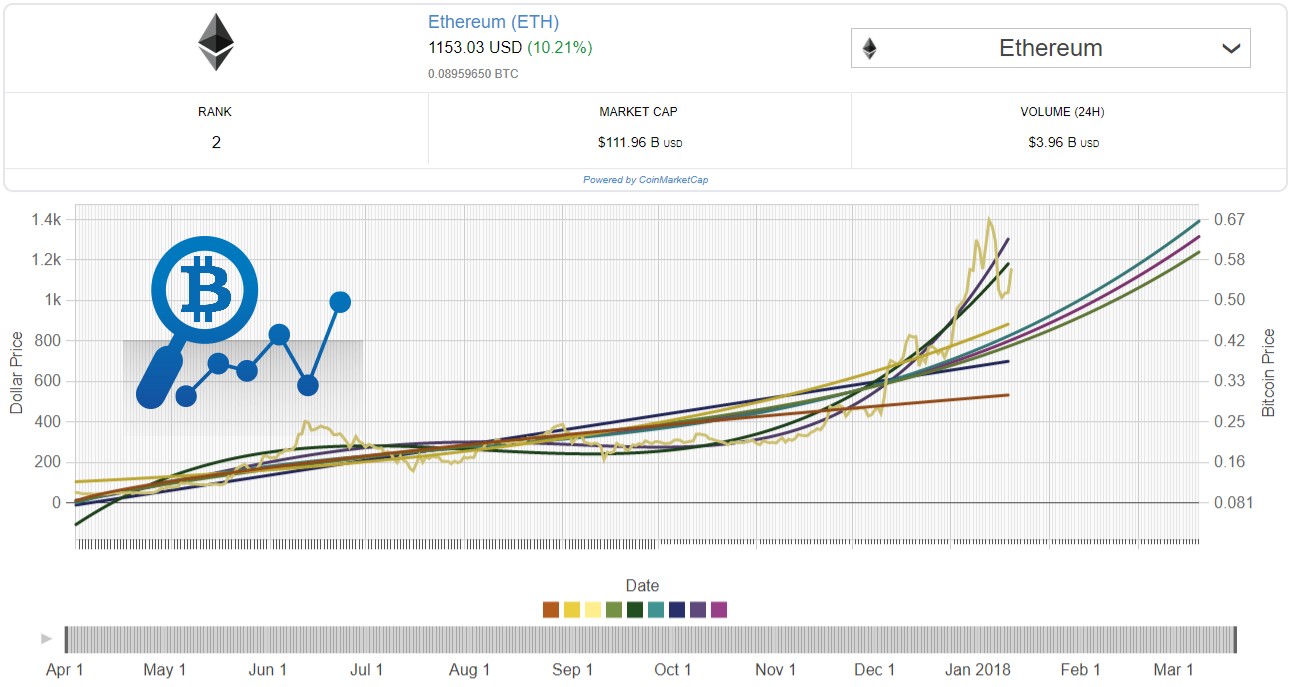Follow the Powered by CoinMarketCap link
Image resolution: width=1295 pixels, height=687 pixels.
pyautogui.click(x=646, y=179)
